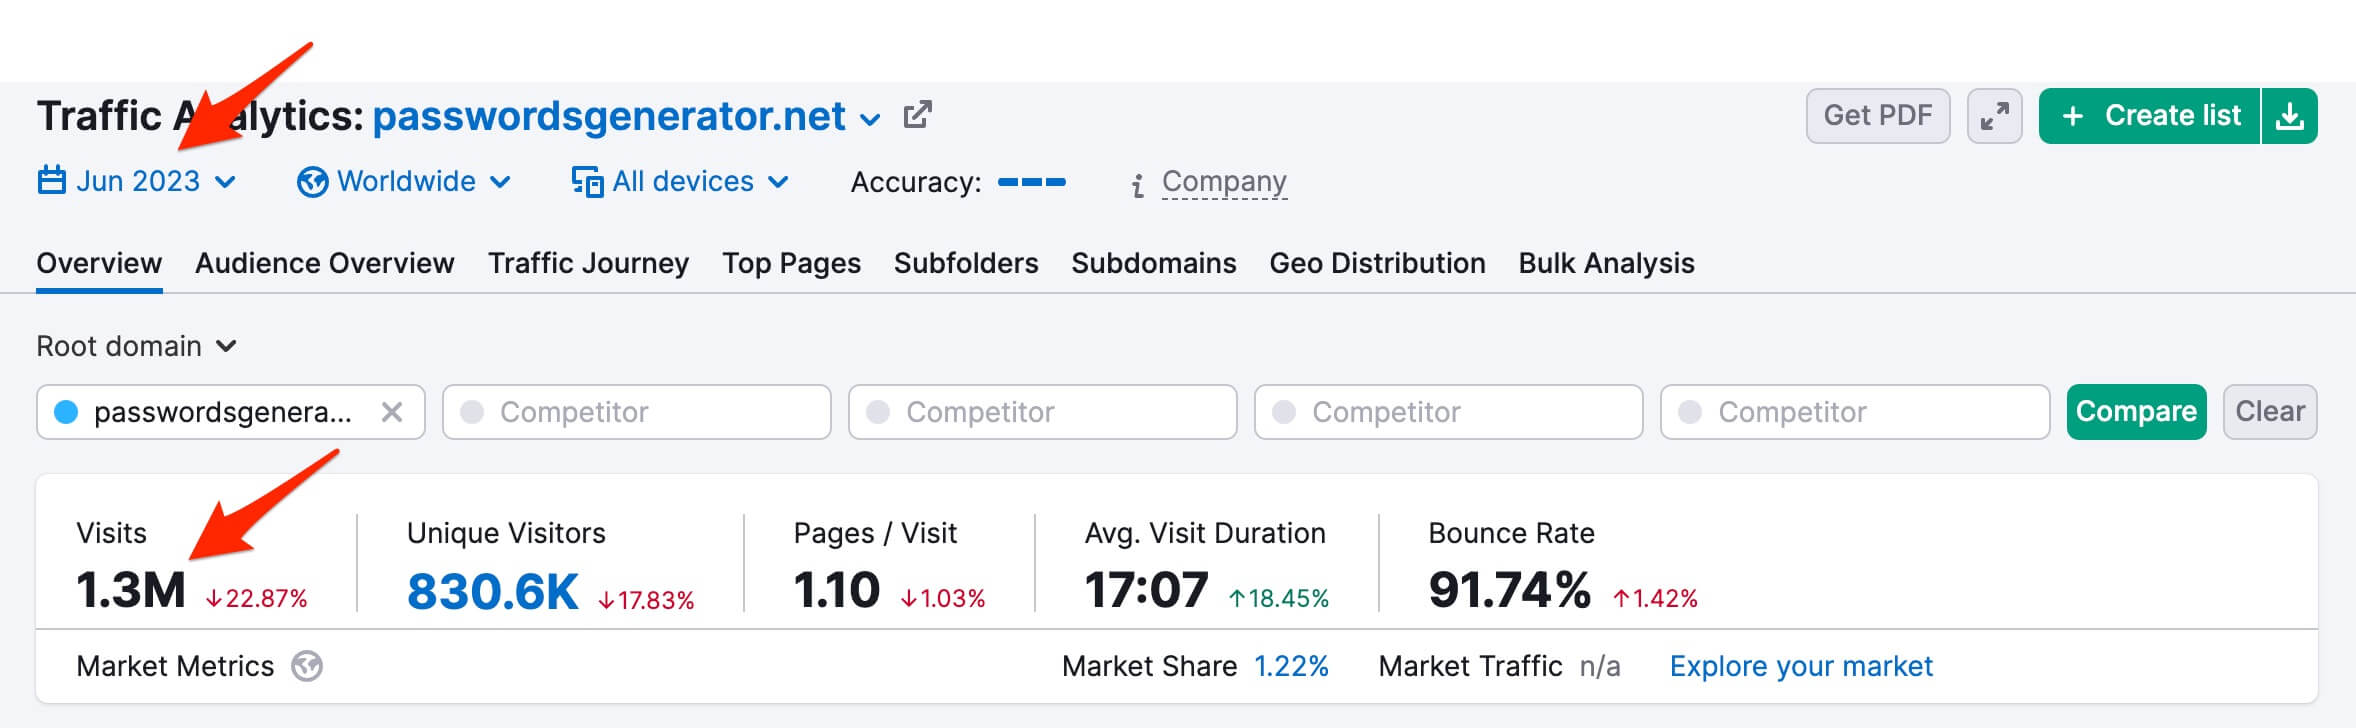Image resolution: width=2356 pixels, height=728 pixels.
Task: Click the Create list button
Action: 2149,116
